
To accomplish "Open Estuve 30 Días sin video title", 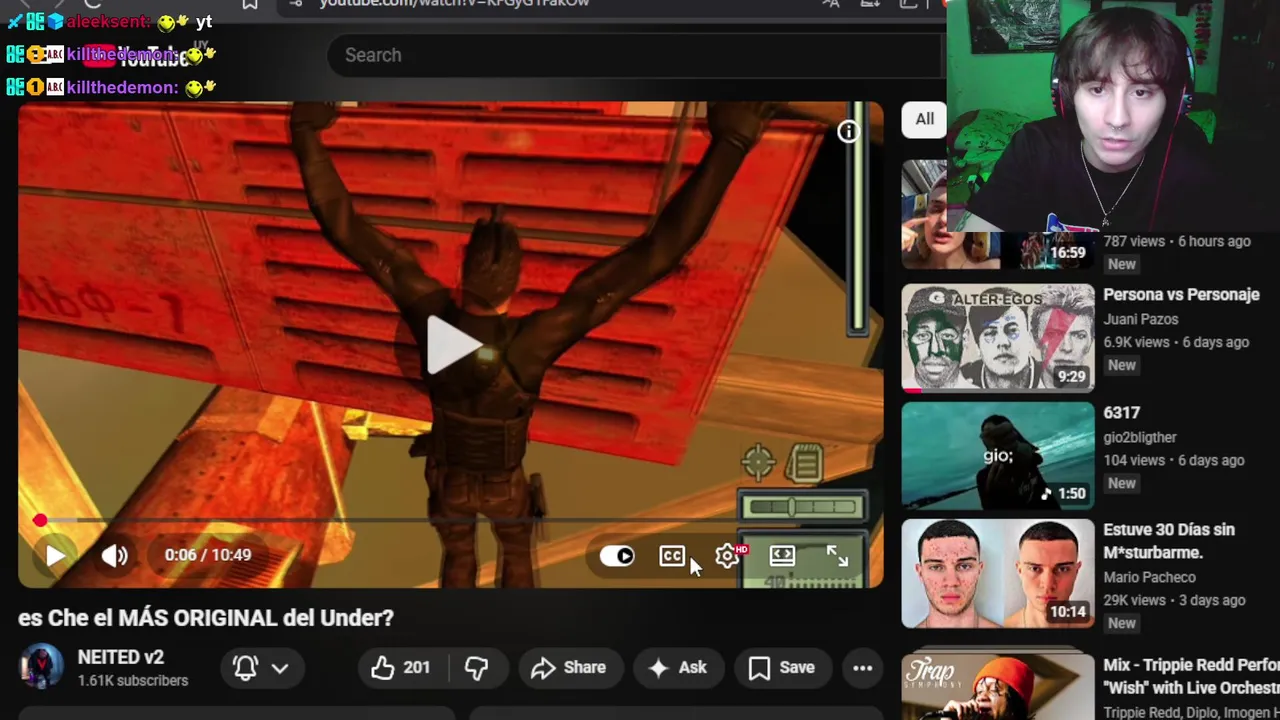I will [x=1169, y=541].
